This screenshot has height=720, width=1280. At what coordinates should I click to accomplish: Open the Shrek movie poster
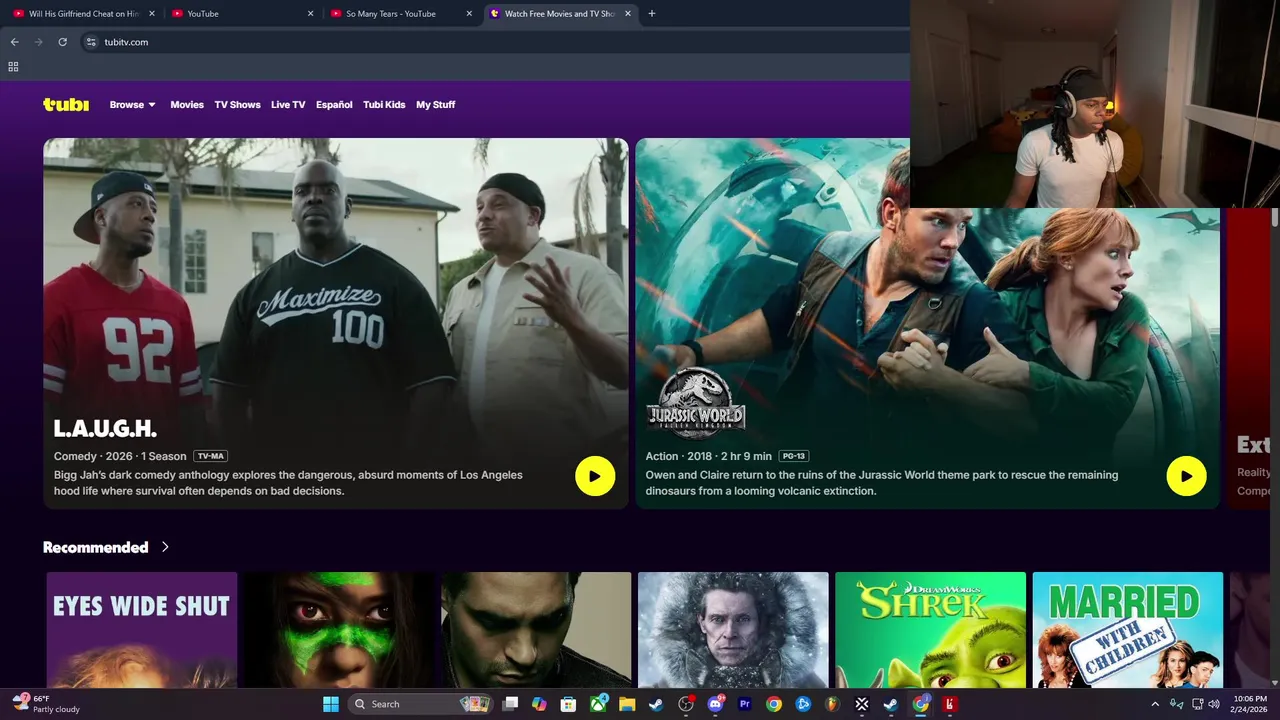930,630
